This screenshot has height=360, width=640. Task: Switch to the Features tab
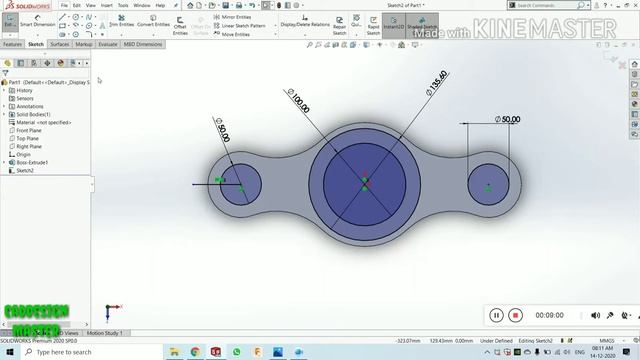[x=12, y=44]
